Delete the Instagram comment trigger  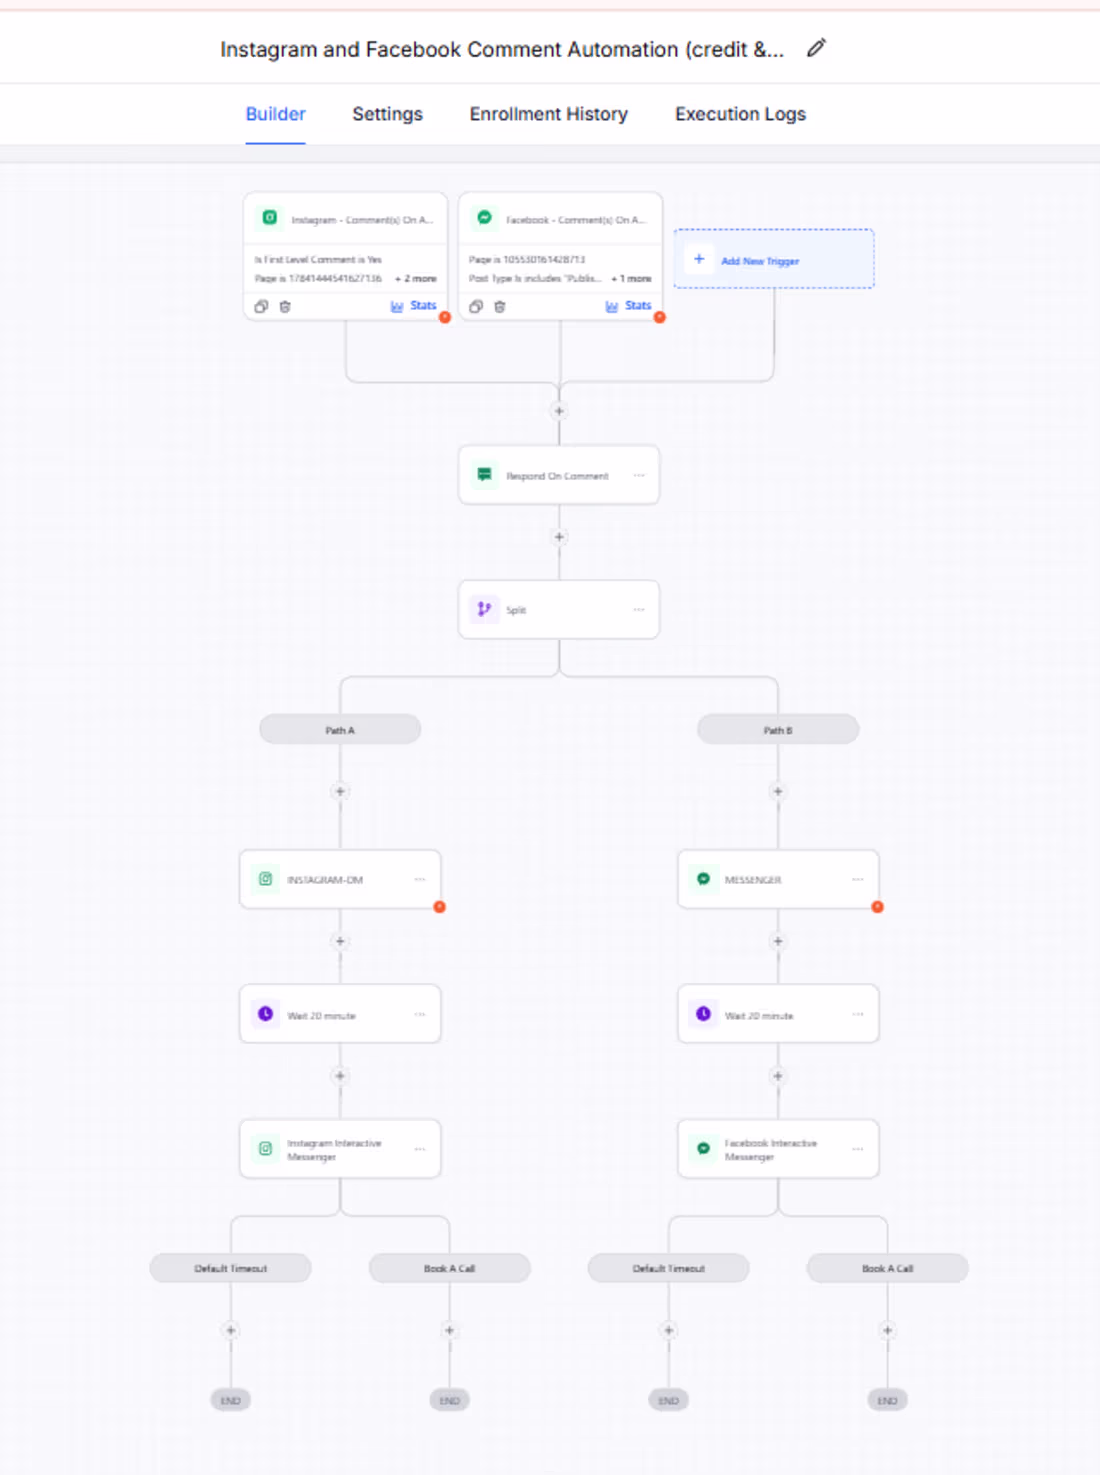(285, 307)
